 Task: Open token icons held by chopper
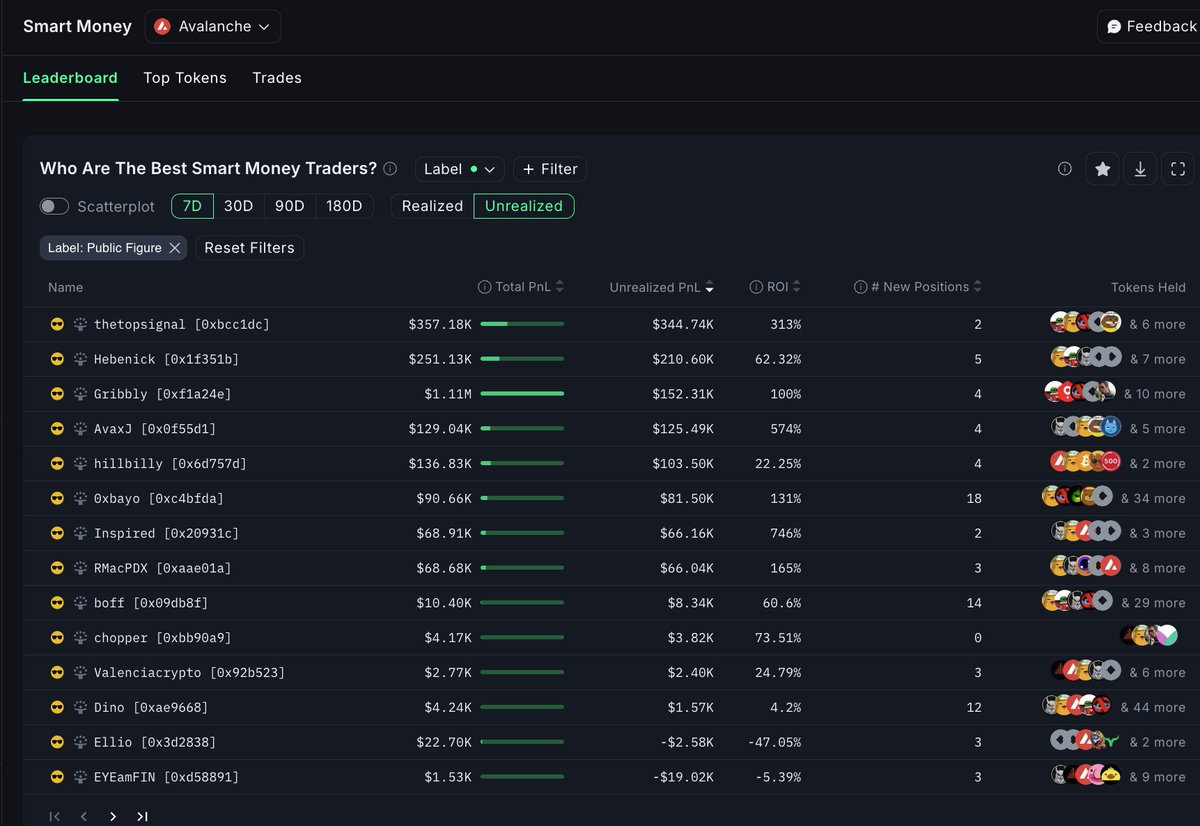click(x=1149, y=636)
